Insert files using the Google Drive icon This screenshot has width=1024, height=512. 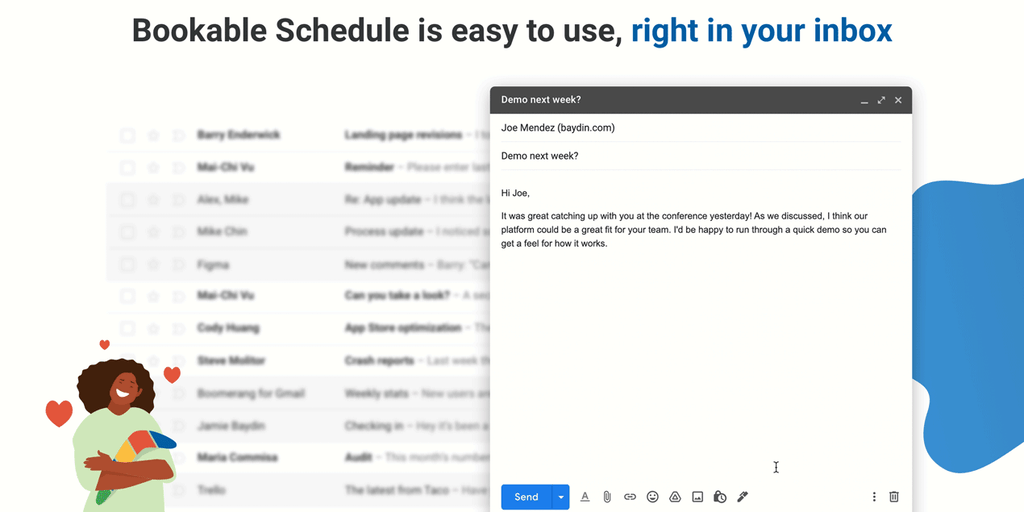point(675,497)
